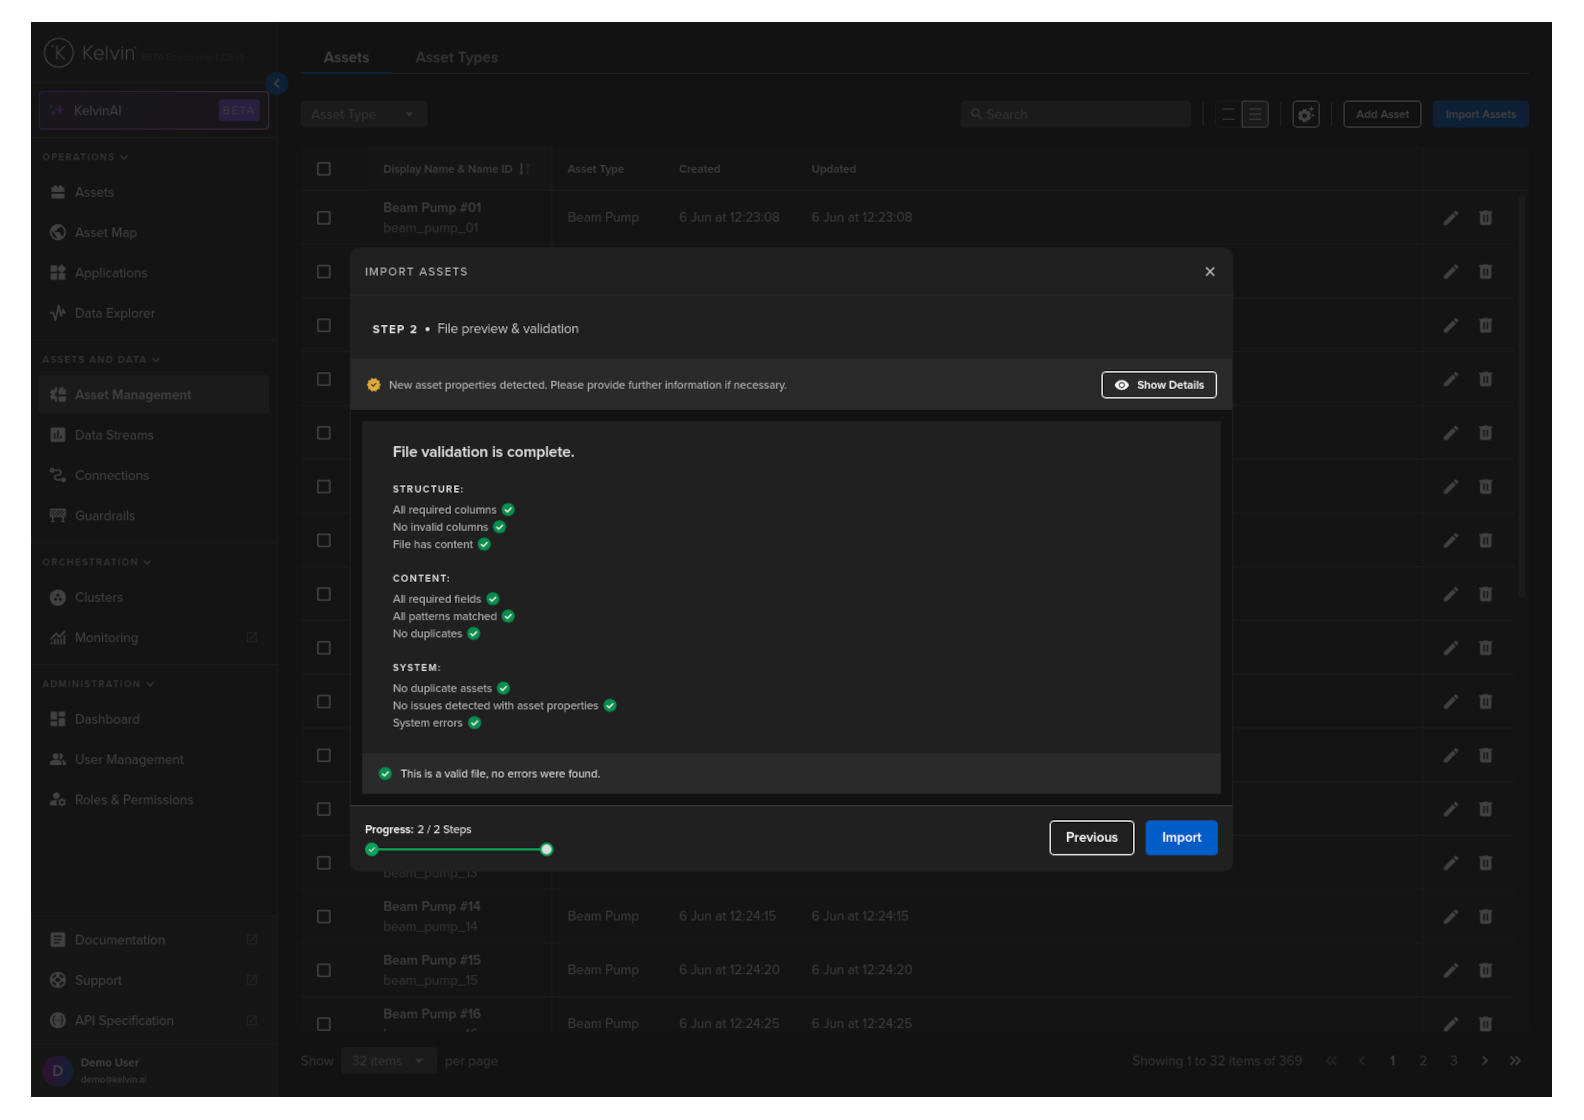Delete Beam Pump #14 with trash icon
Screen dimensions: 1584x1120
(1485, 917)
